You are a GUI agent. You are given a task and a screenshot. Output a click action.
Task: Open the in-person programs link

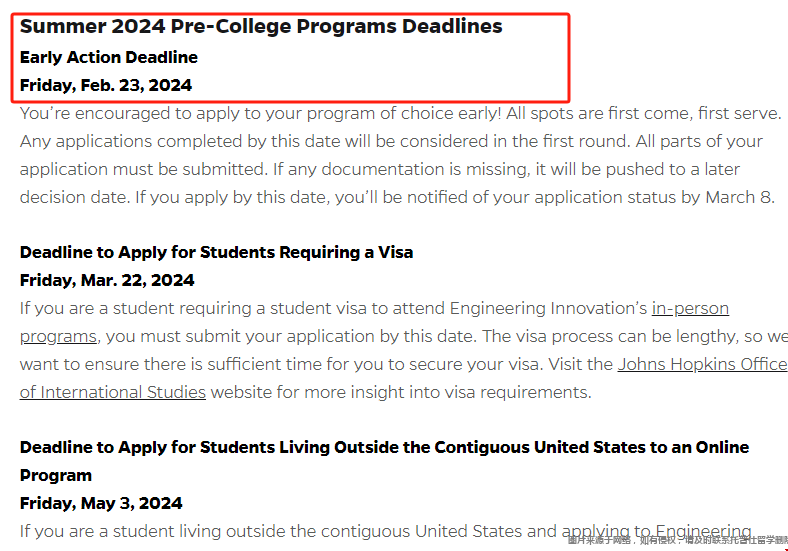click(x=690, y=308)
